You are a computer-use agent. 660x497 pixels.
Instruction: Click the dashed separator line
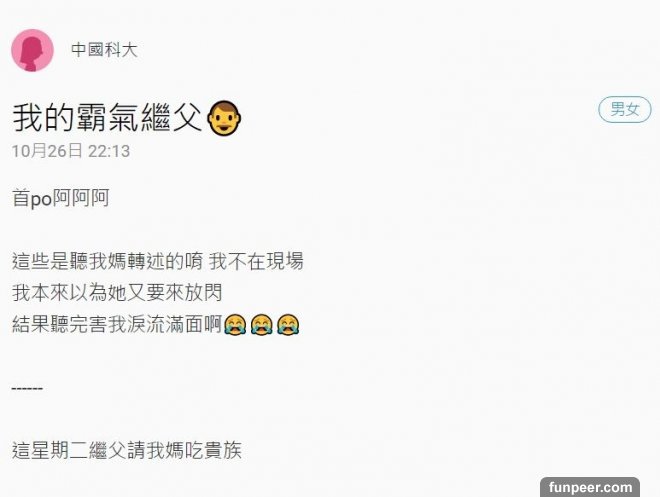click(27, 388)
